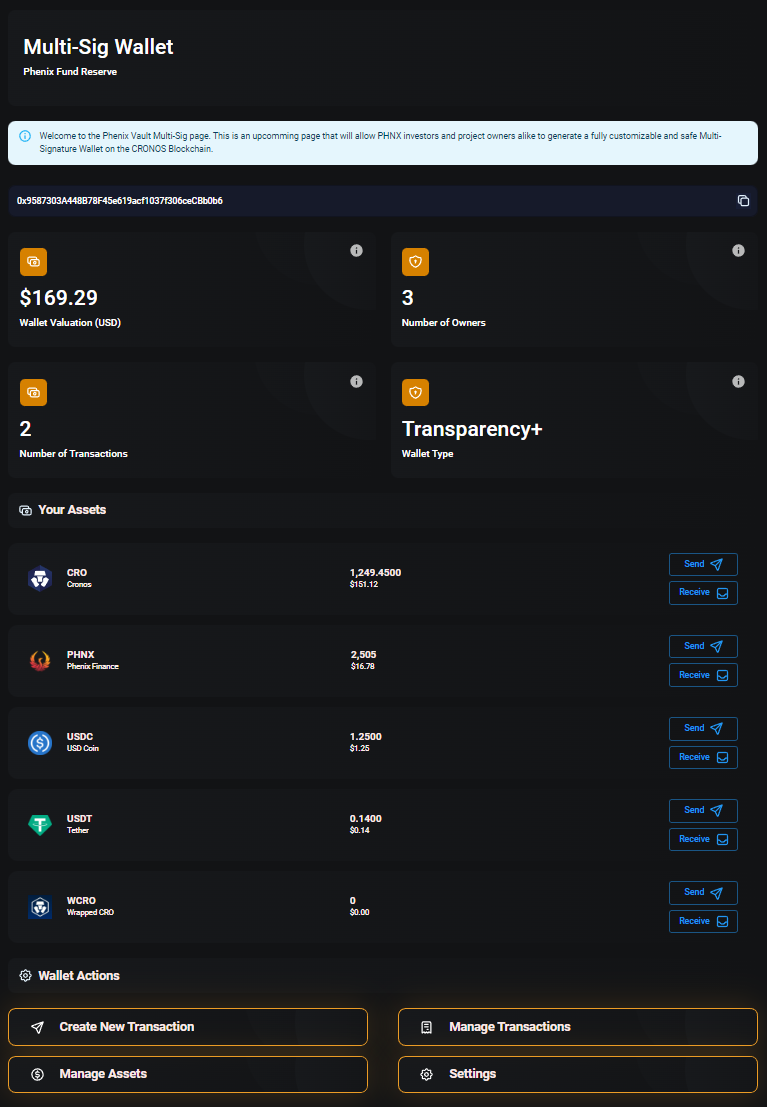The height and width of the screenshot is (1107, 767).
Task: Receive WCRO tokens
Action: (703, 921)
